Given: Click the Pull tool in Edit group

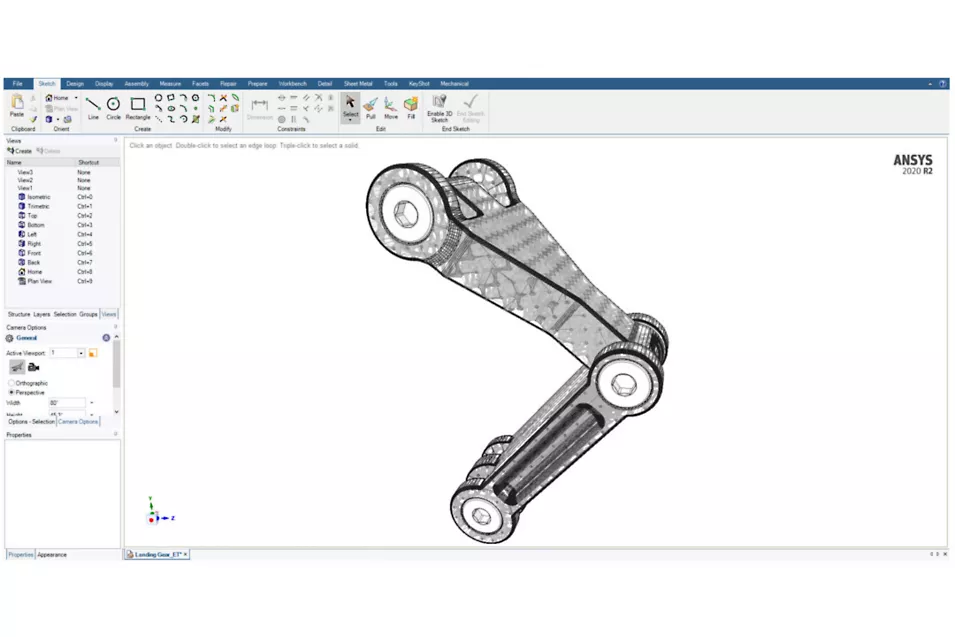Looking at the screenshot, I should tap(370, 105).
